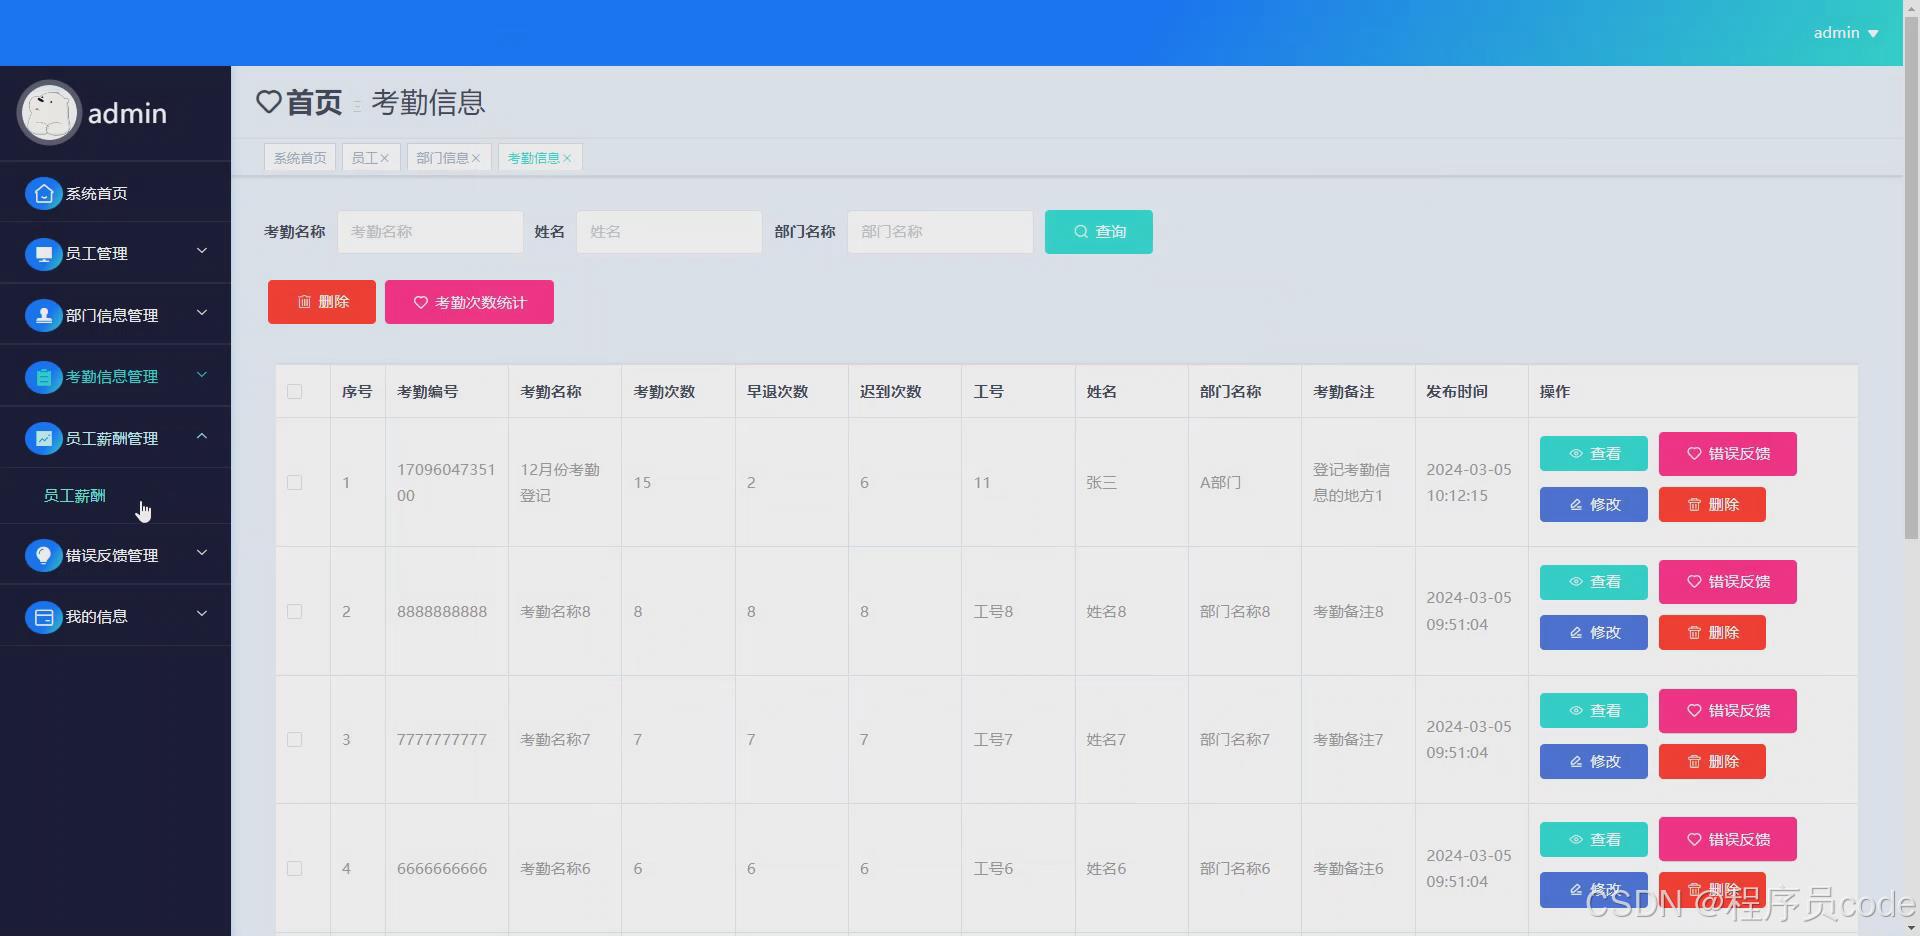Select the 系统首页 home icon in sidebar
The width and height of the screenshot is (1920, 936).
point(43,193)
